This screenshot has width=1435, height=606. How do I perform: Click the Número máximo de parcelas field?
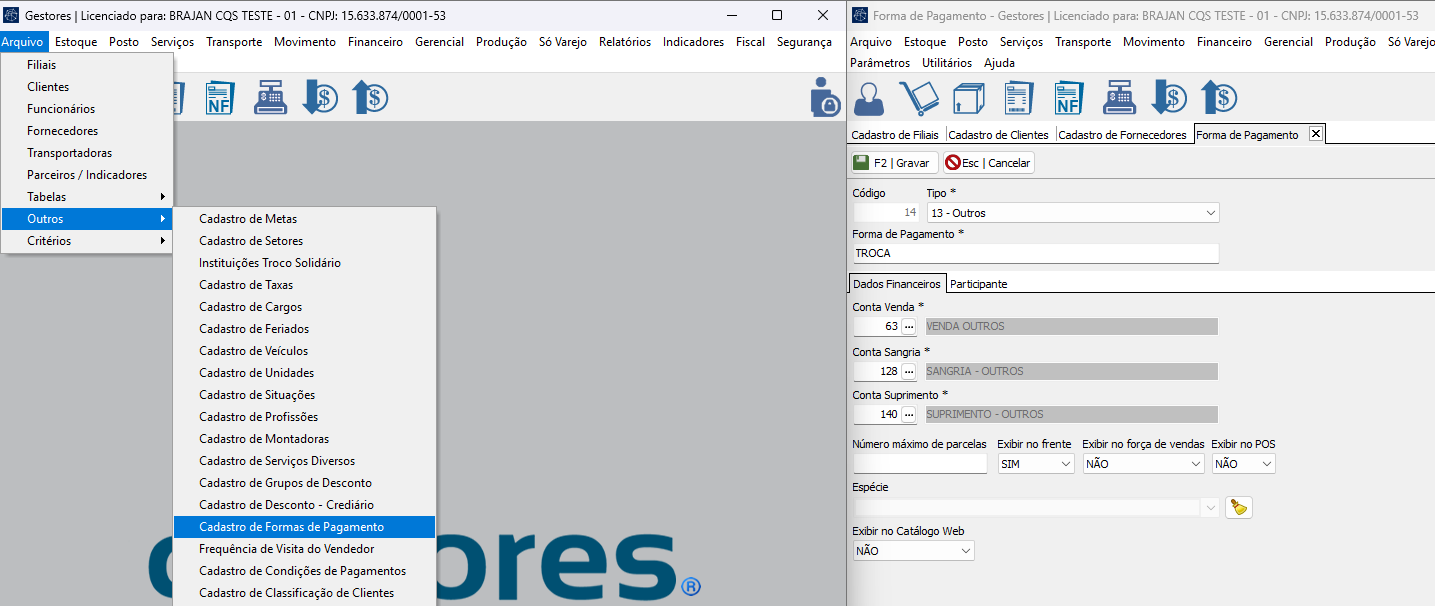pos(919,464)
